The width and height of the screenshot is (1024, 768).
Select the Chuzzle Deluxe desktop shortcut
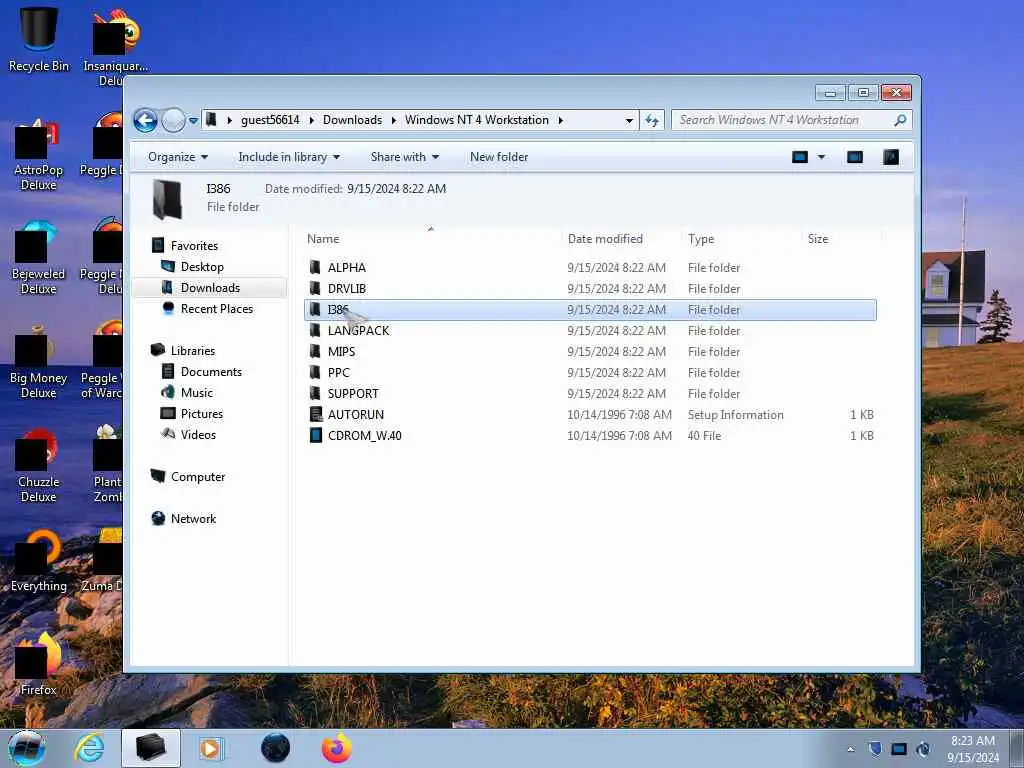(x=39, y=465)
